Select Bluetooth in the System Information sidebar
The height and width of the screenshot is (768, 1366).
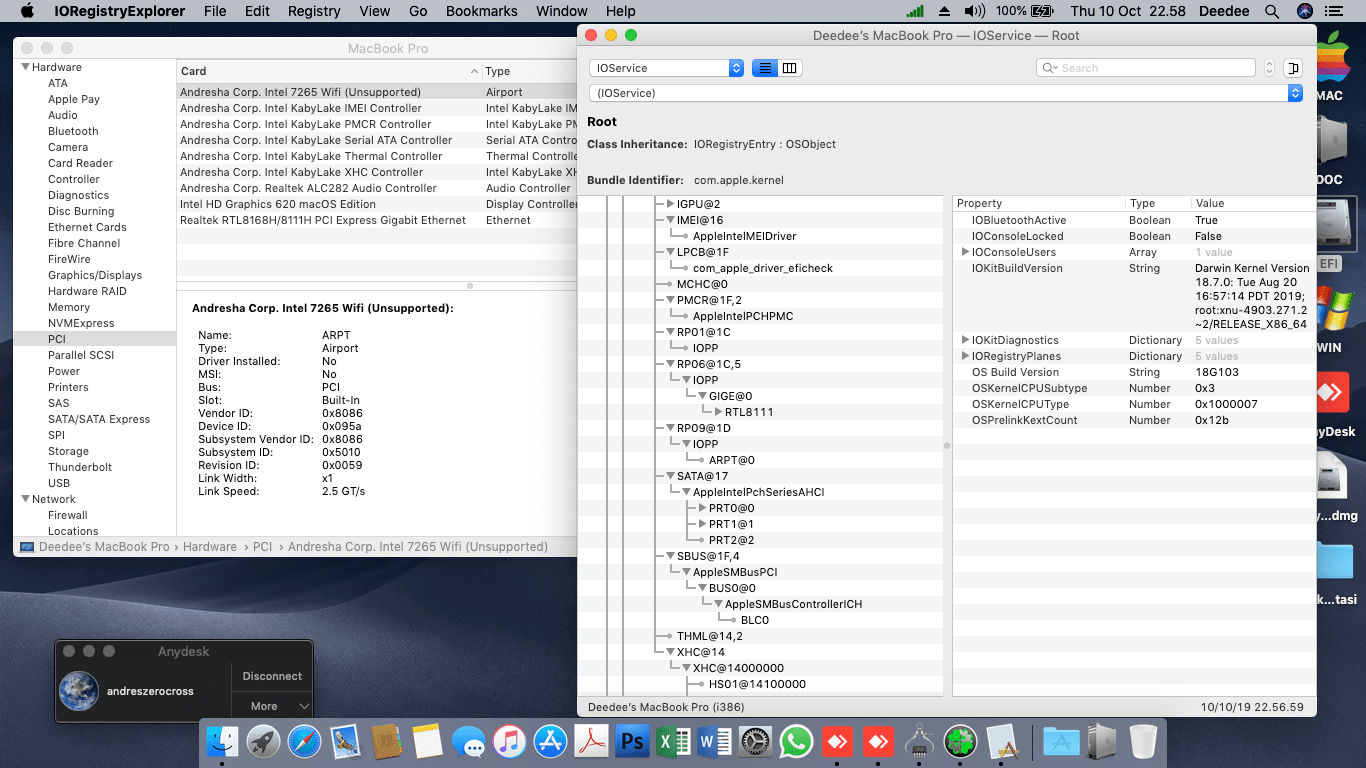[x=73, y=131]
